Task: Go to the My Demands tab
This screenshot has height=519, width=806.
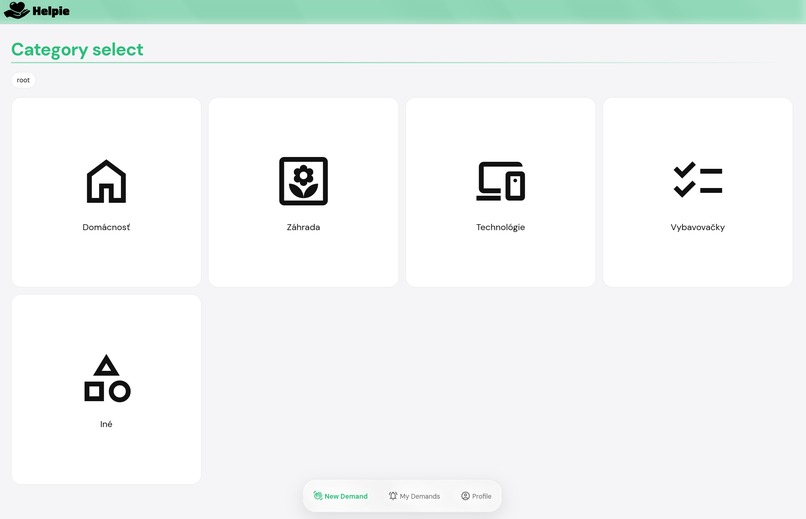Action: (x=414, y=496)
